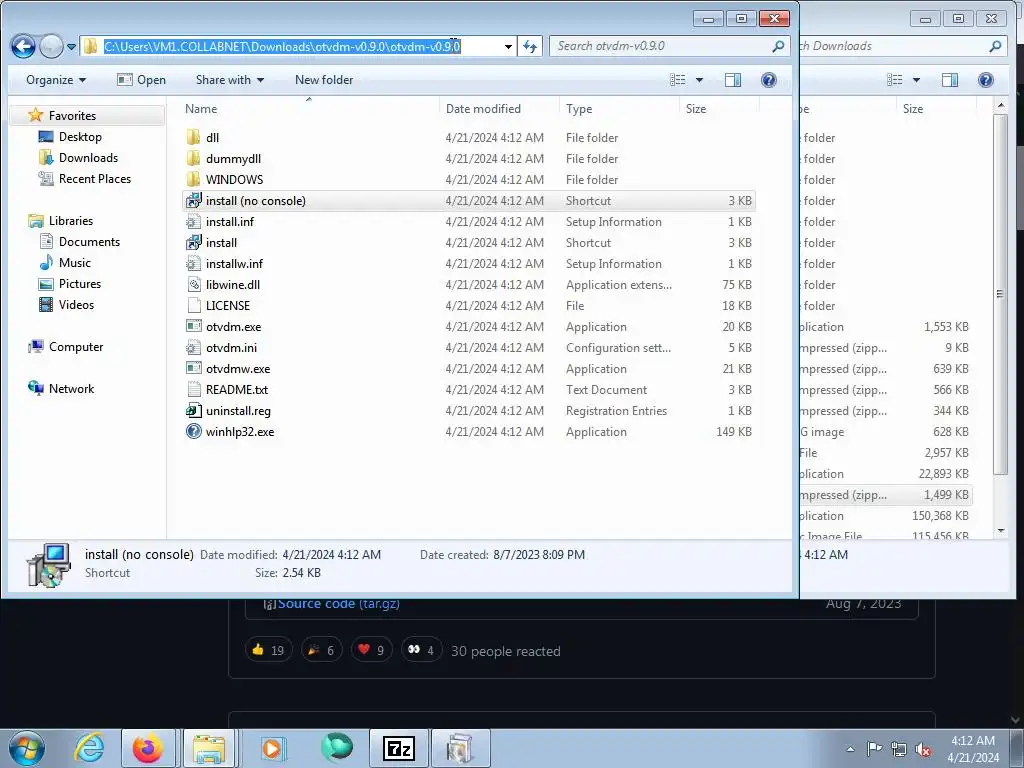Open the Videos library
1024x768 pixels.
76,304
